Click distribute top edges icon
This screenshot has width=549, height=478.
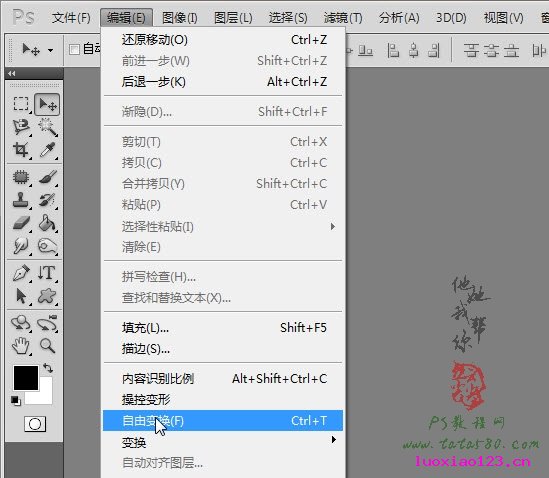pyautogui.click(x=471, y=50)
